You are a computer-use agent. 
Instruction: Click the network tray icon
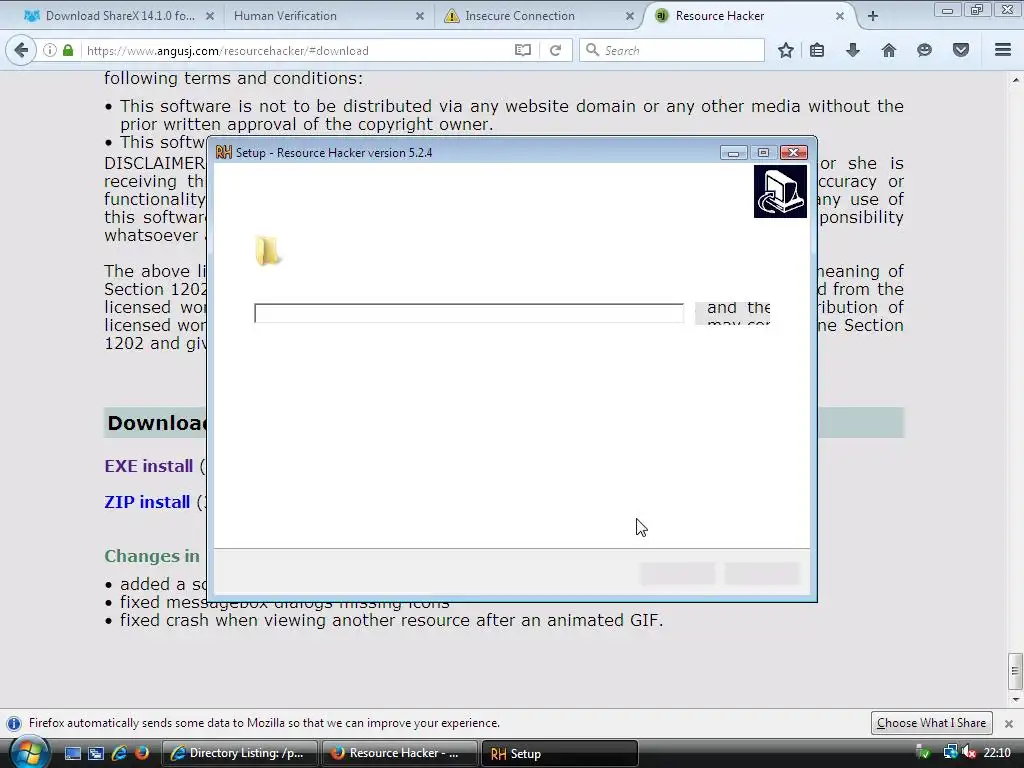tap(950, 753)
